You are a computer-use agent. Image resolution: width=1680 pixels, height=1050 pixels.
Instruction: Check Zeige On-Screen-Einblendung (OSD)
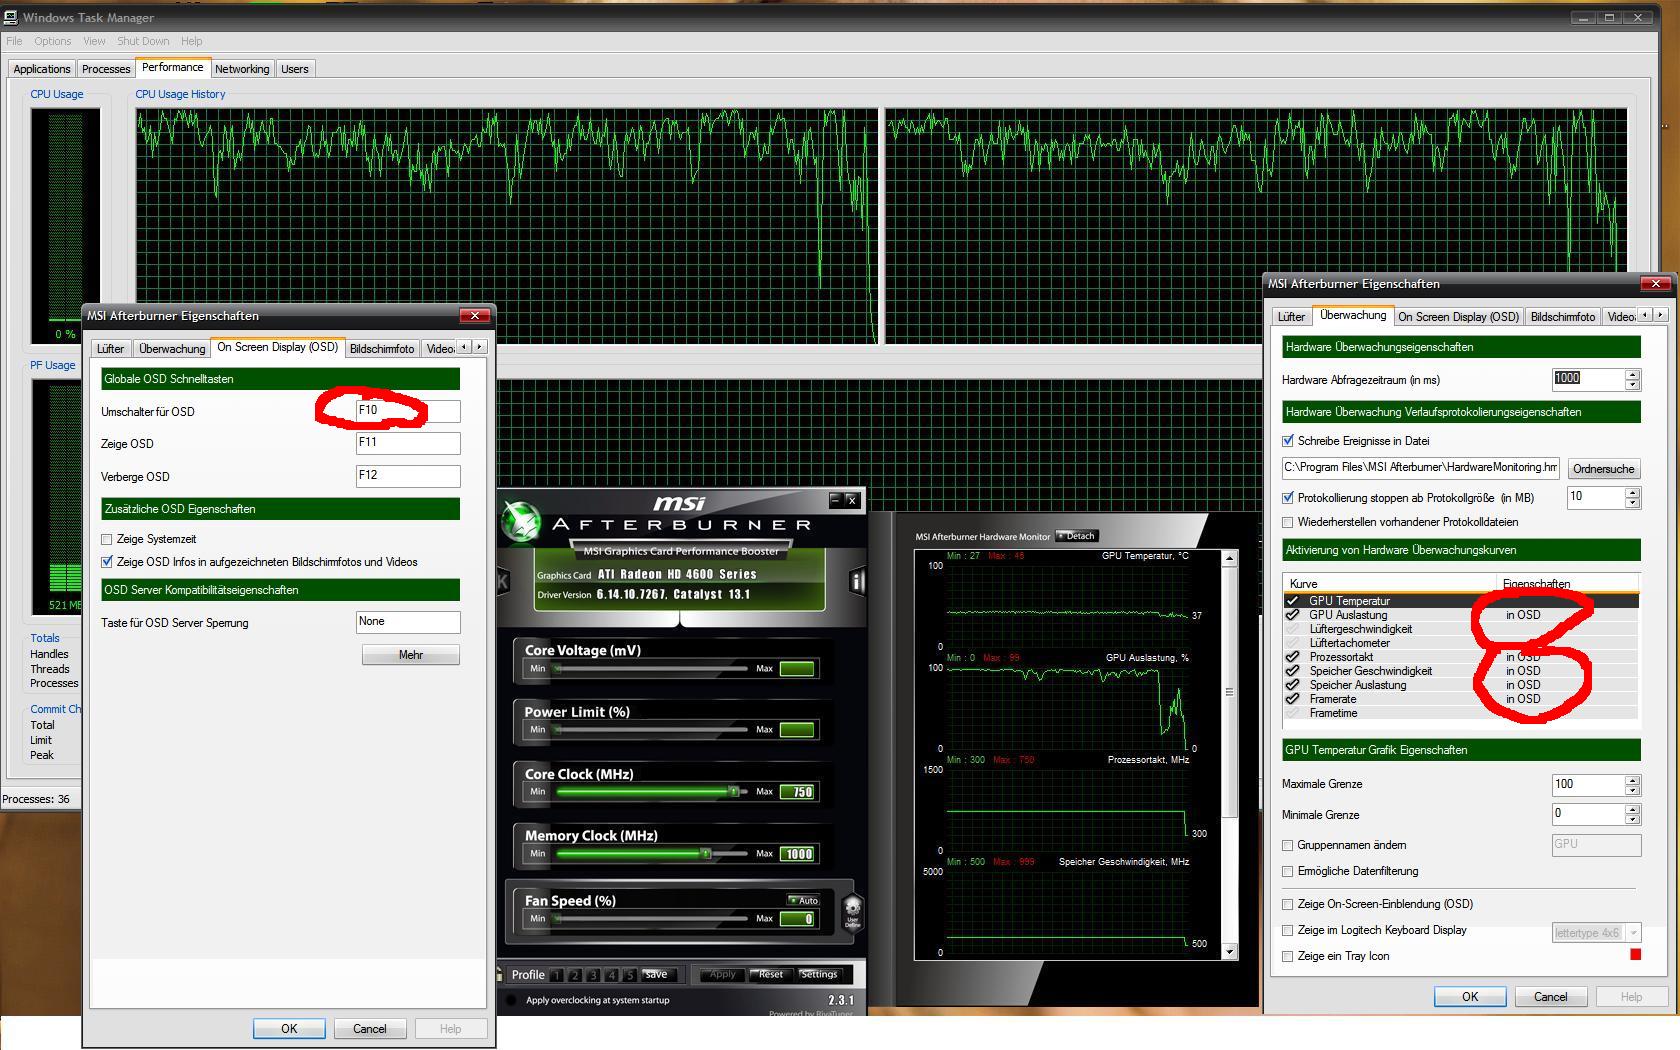click(x=1288, y=904)
